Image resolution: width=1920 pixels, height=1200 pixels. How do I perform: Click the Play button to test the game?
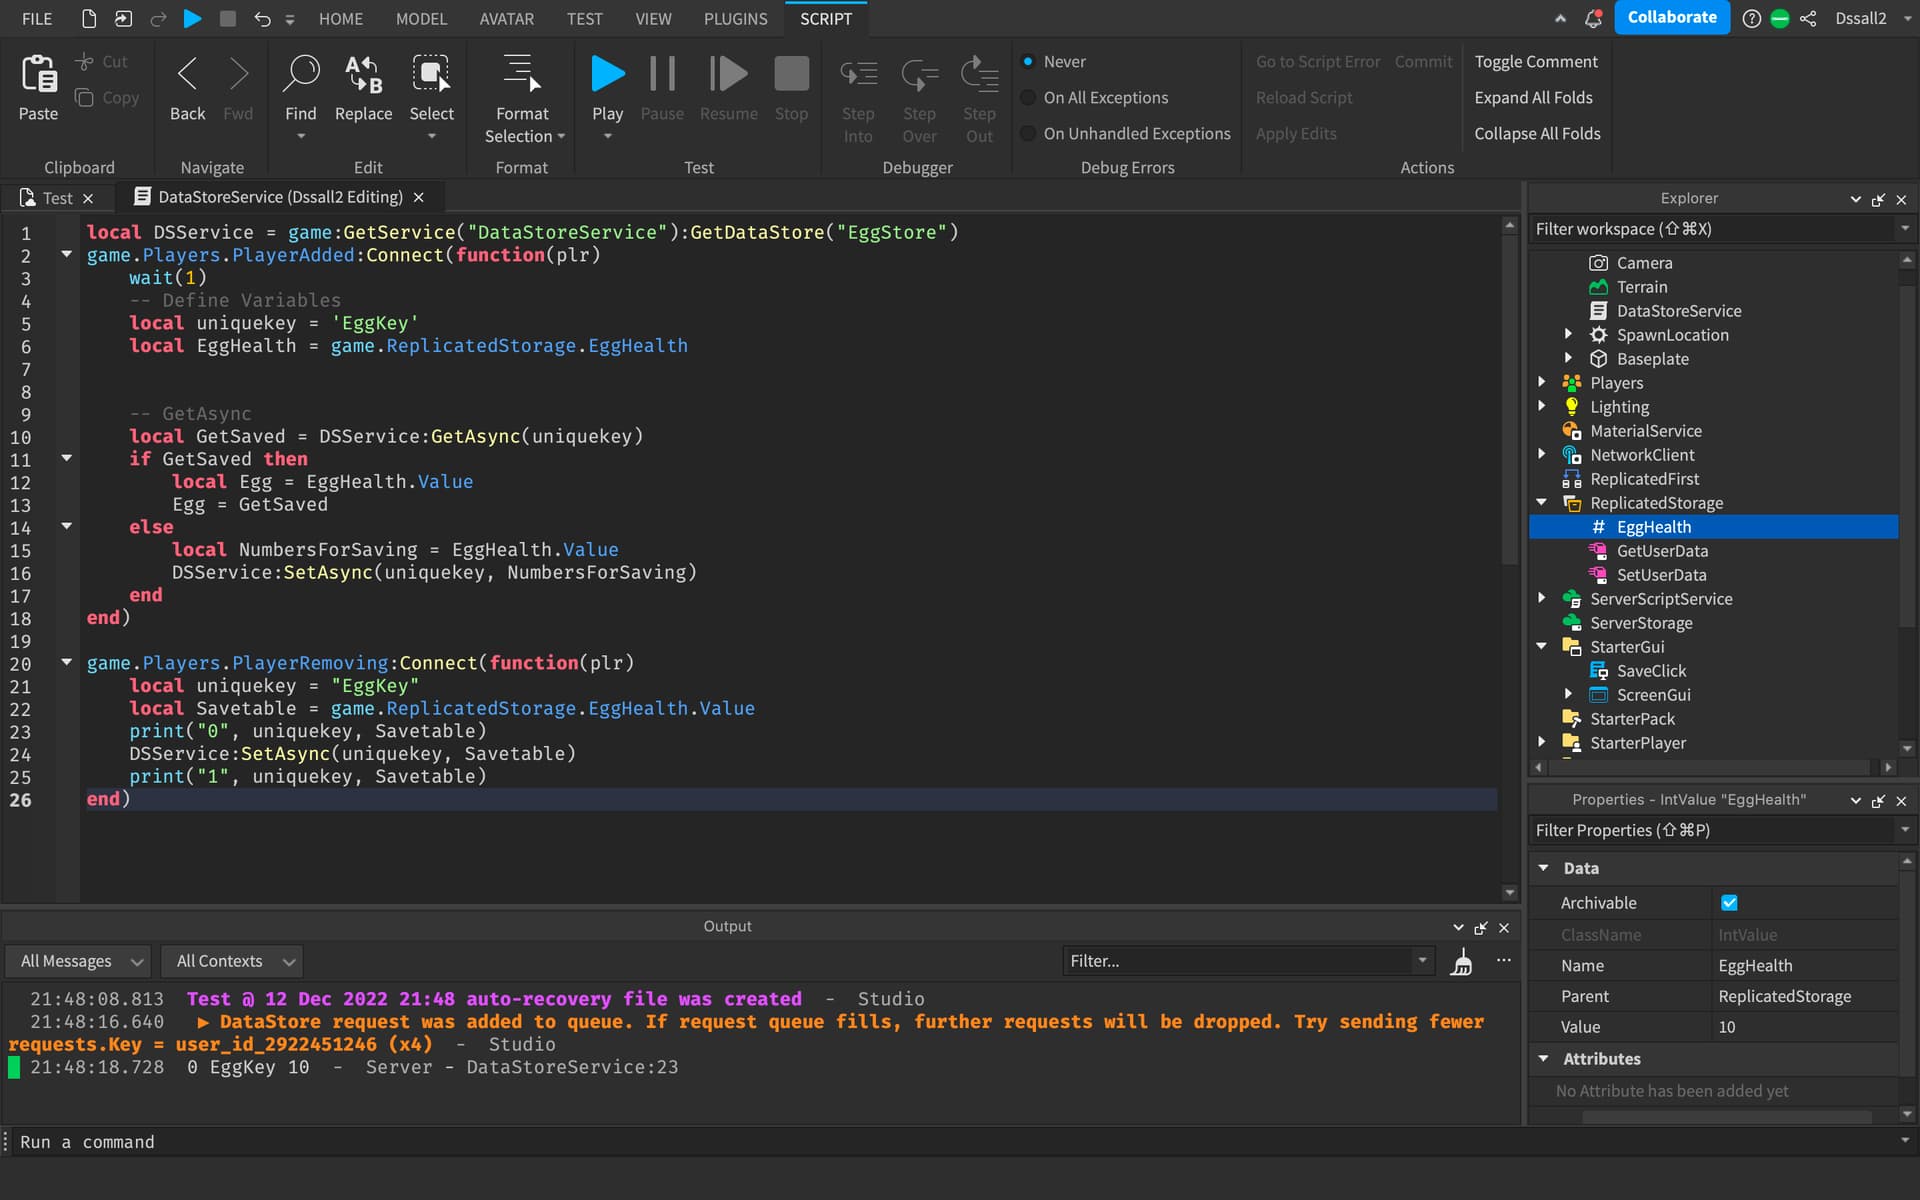coord(607,73)
